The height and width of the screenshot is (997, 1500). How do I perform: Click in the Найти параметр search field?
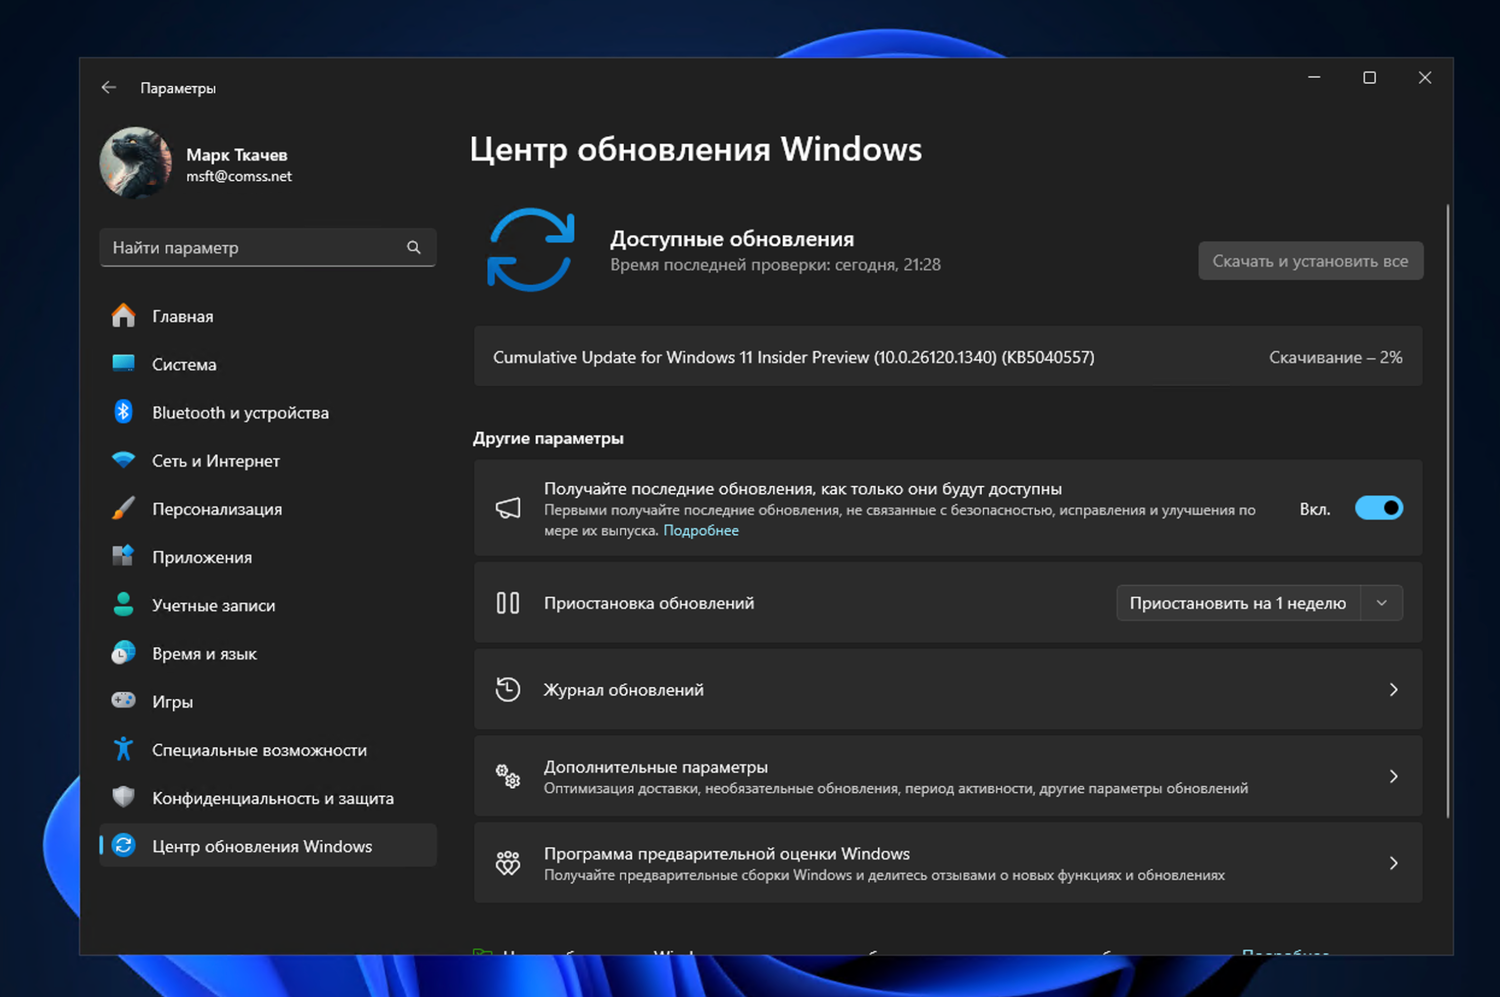[x=268, y=247]
